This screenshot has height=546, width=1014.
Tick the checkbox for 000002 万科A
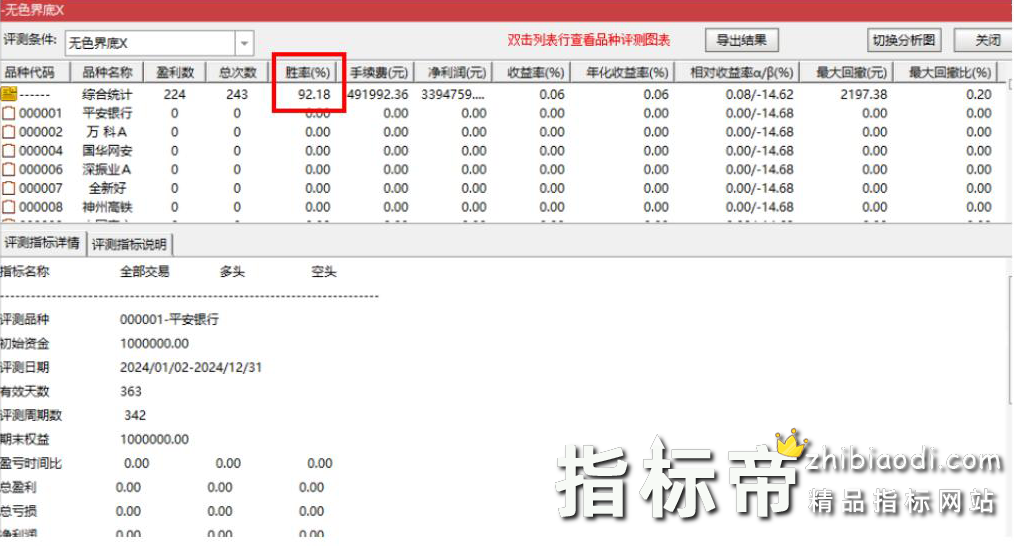(x=8, y=132)
